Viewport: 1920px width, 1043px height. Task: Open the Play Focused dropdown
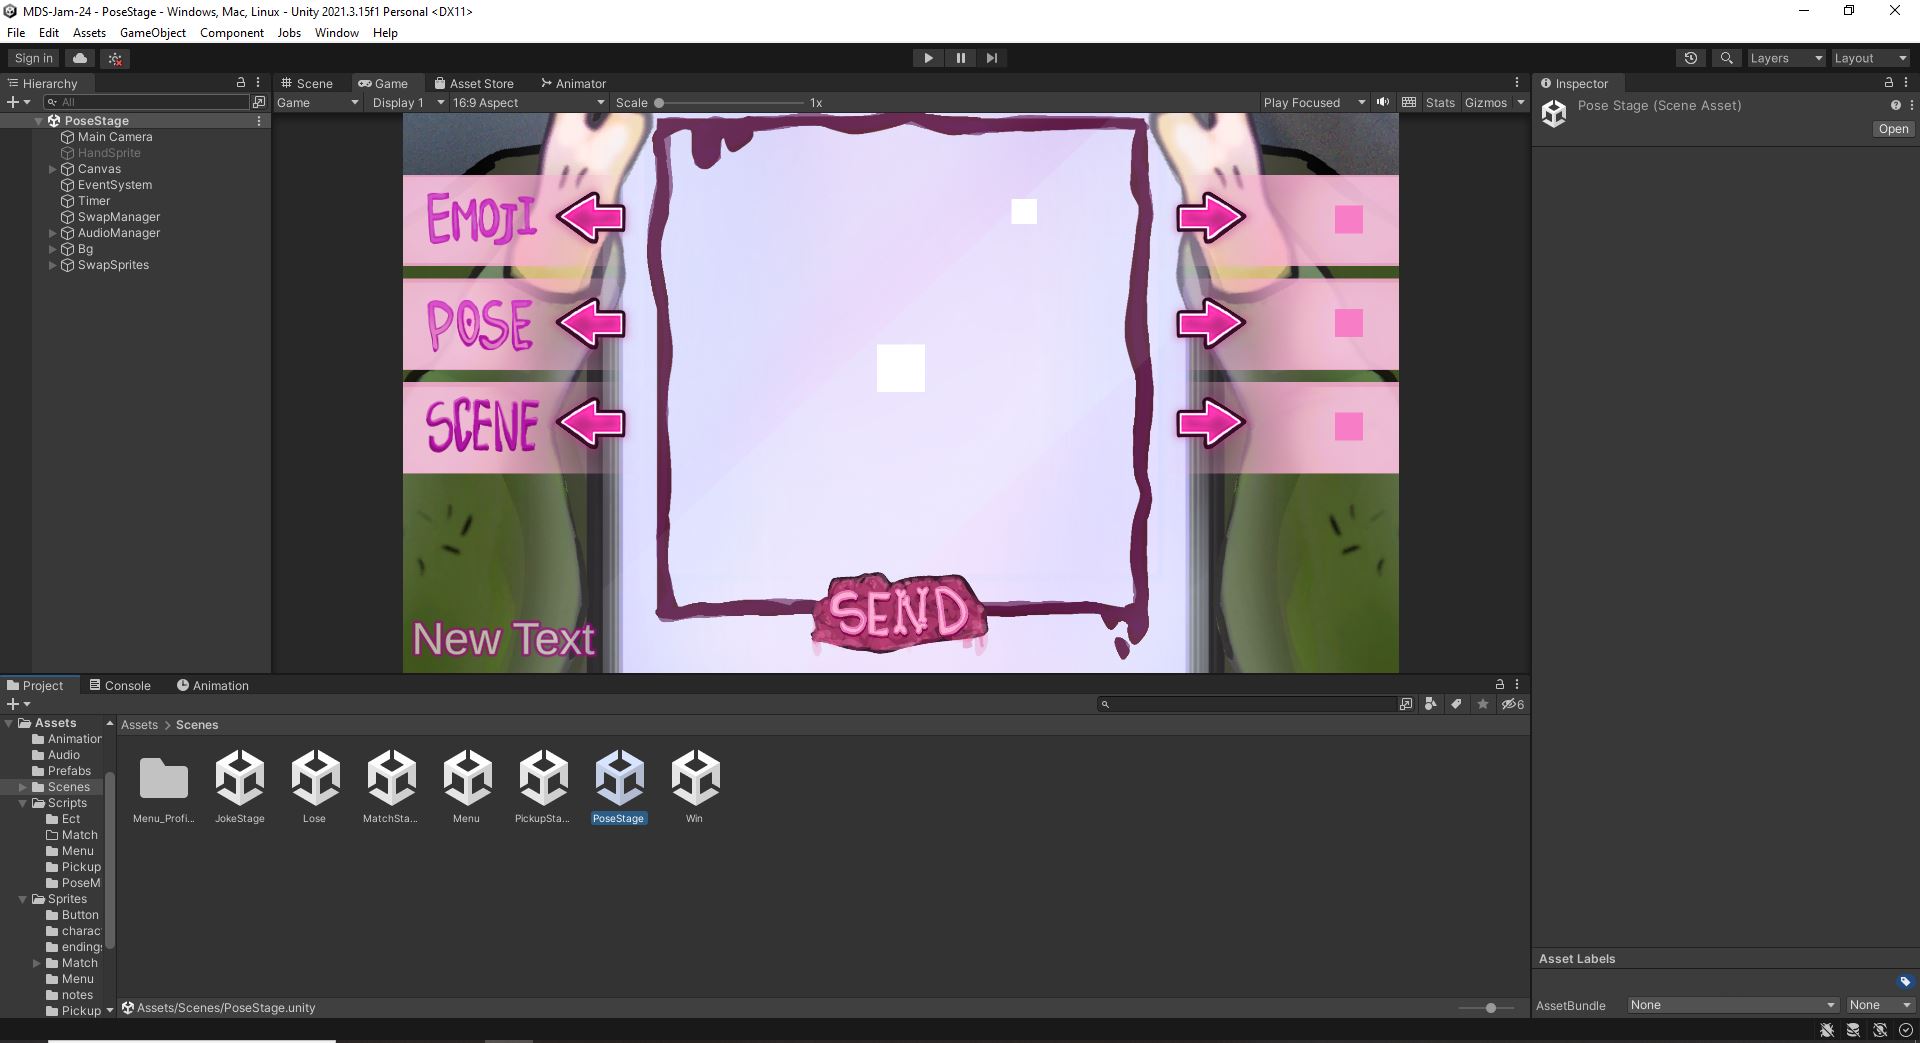(1313, 102)
